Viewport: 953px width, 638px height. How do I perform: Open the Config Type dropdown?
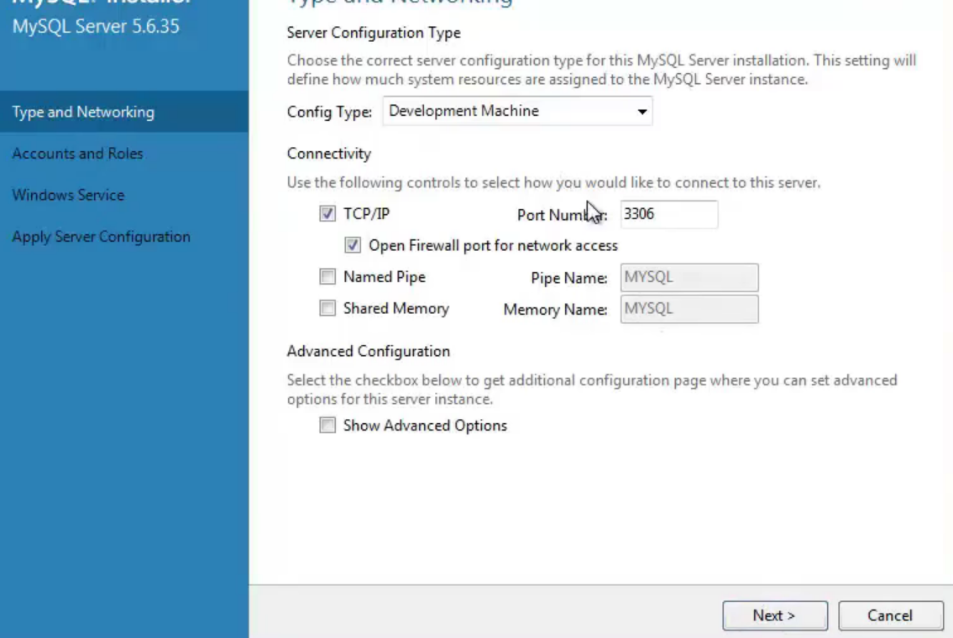(517, 111)
